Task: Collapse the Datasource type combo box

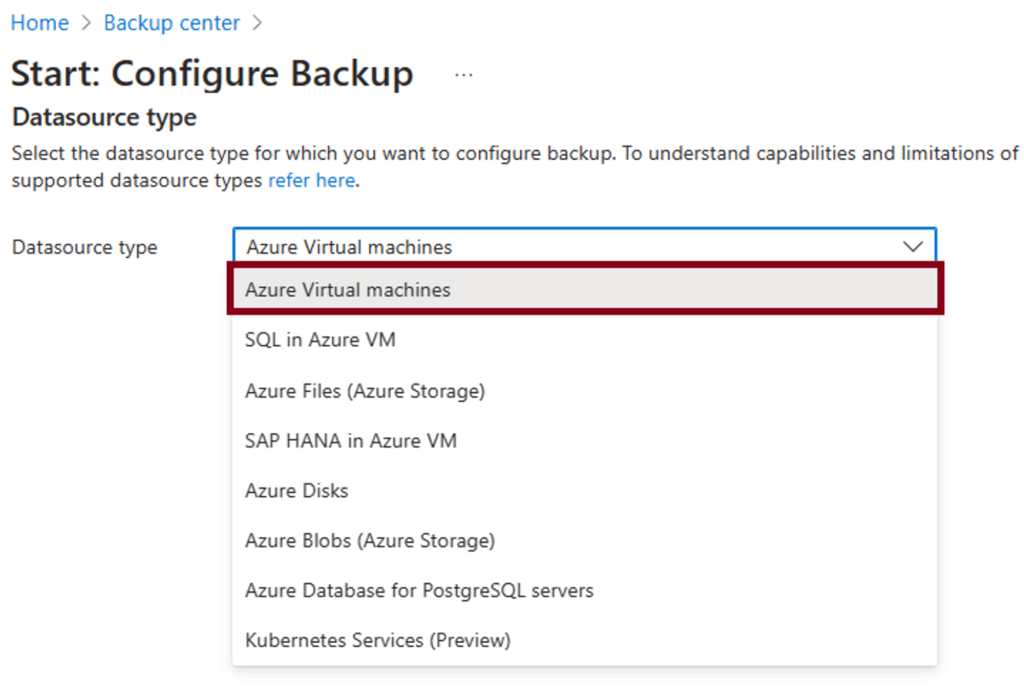Action: pyautogui.click(x=584, y=246)
